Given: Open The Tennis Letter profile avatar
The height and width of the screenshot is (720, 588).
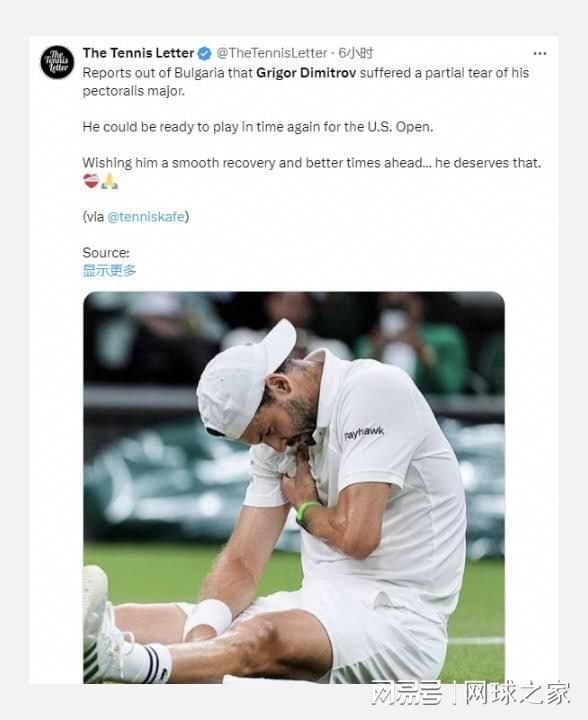Looking at the screenshot, I should pos(57,62).
